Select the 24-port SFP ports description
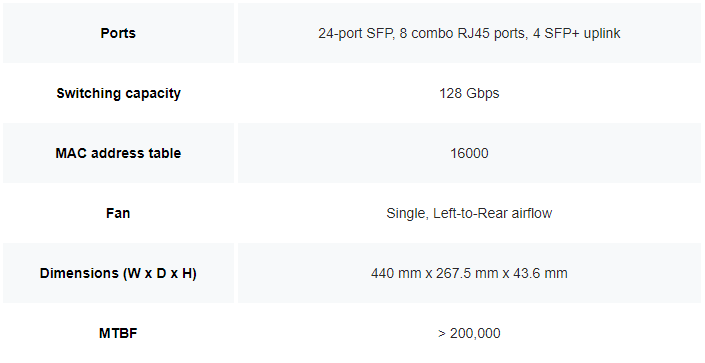The image size is (705, 363). click(x=469, y=33)
